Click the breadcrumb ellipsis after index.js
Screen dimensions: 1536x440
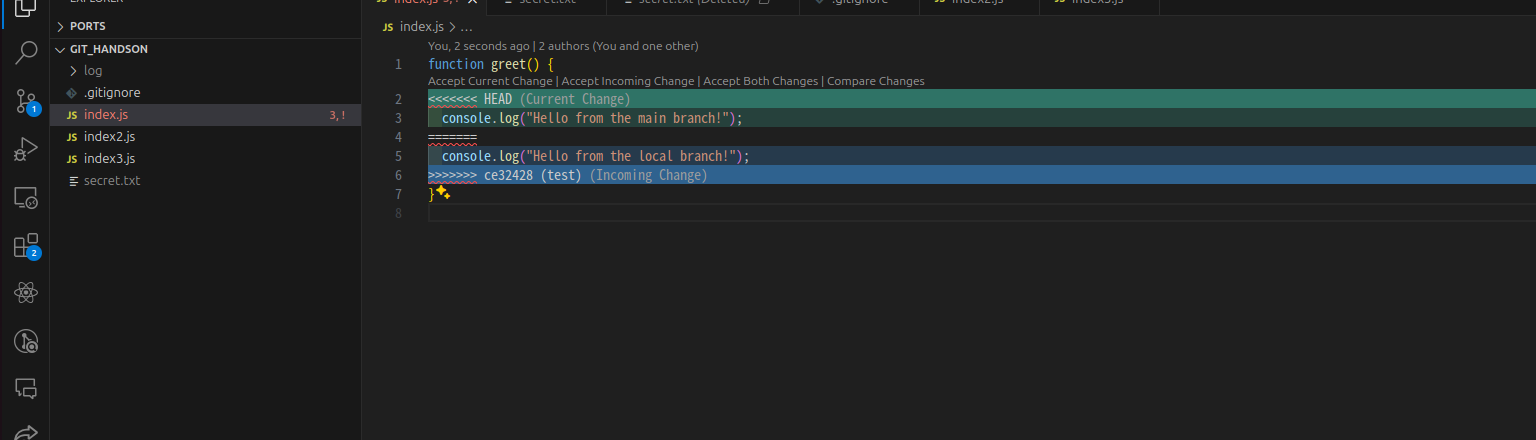(465, 26)
